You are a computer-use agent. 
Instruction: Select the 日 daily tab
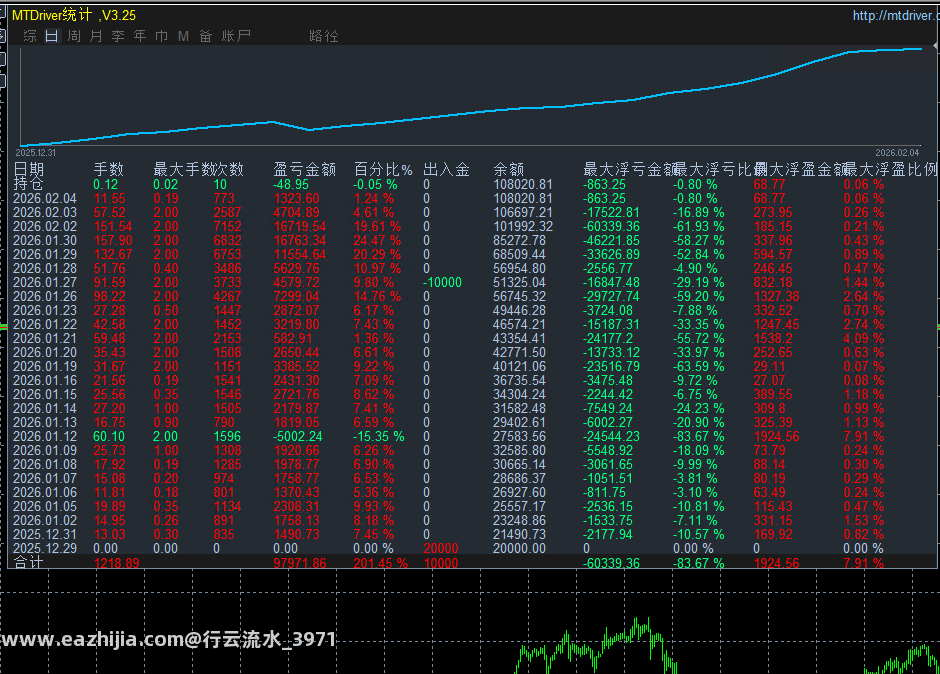click(x=52, y=36)
